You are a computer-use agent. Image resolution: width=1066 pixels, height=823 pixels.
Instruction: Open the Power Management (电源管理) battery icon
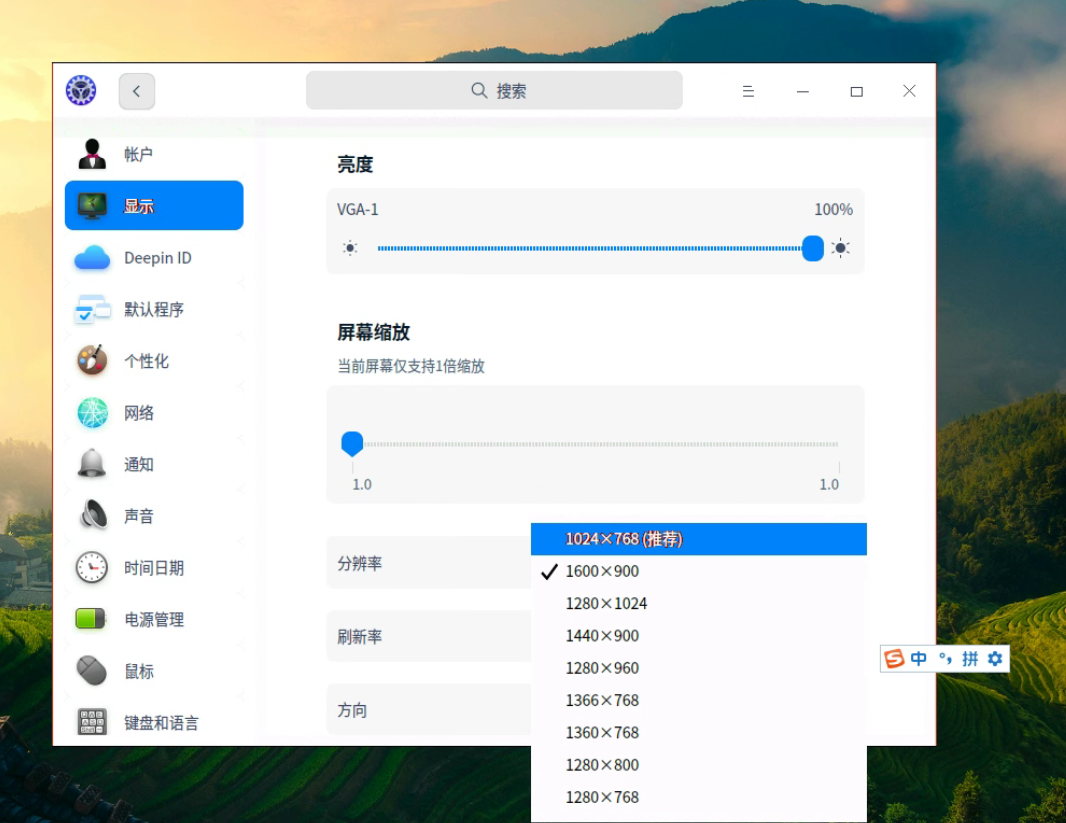(90, 618)
